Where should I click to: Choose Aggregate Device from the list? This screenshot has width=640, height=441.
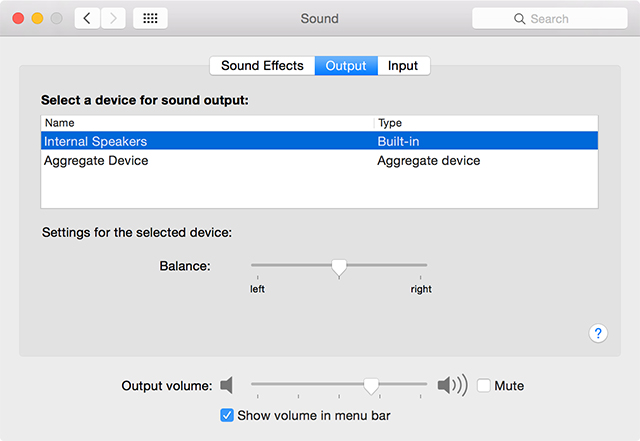point(96,160)
